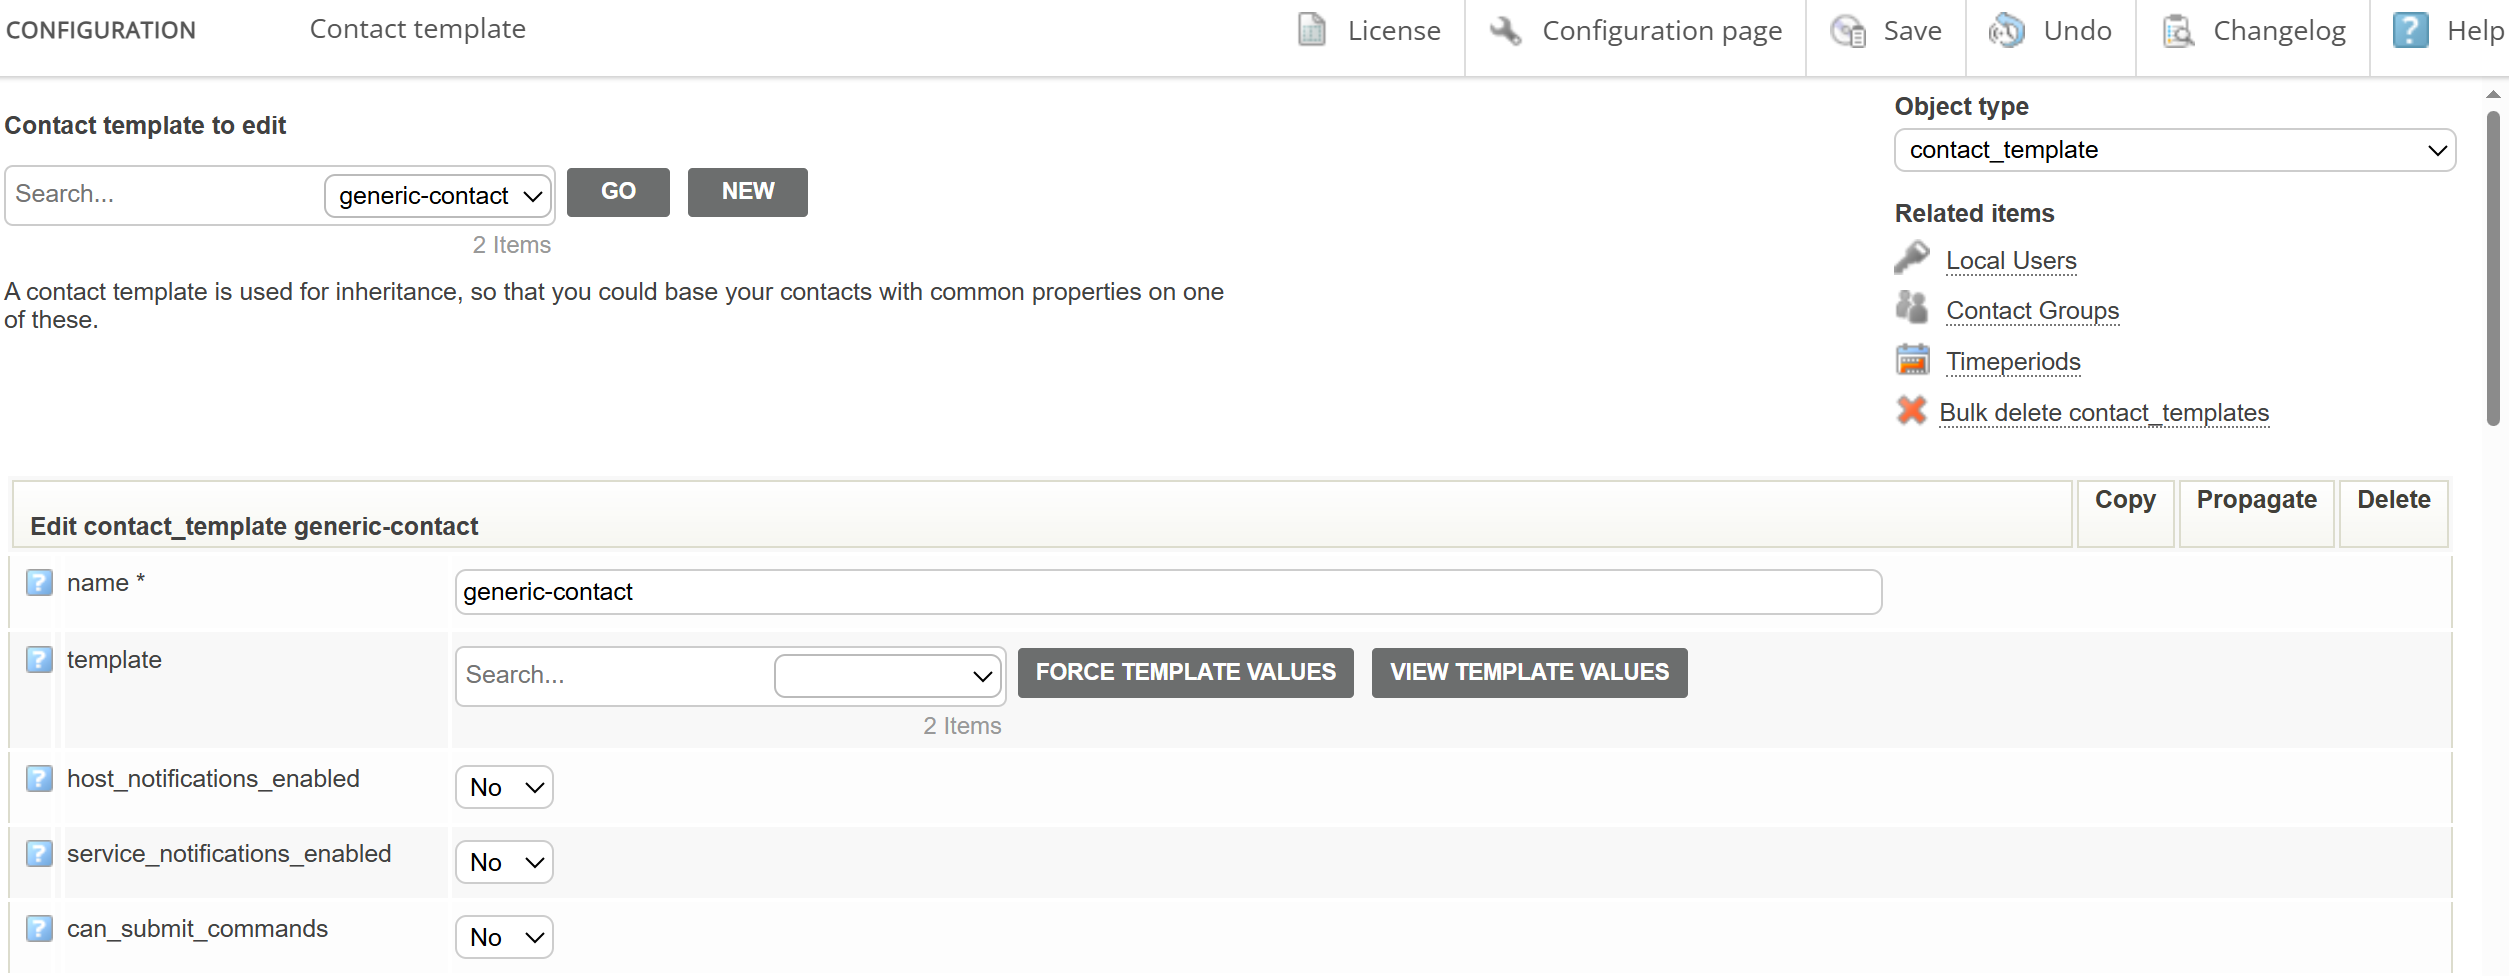Select the Copy tab
Screen dimensions: 2509x976
pyautogui.click(x=2125, y=500)
